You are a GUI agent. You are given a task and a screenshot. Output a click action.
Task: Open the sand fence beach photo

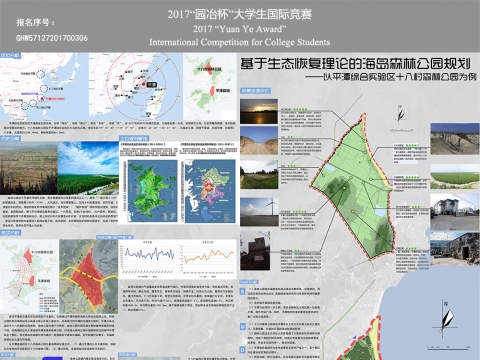[x=455, y=139]
